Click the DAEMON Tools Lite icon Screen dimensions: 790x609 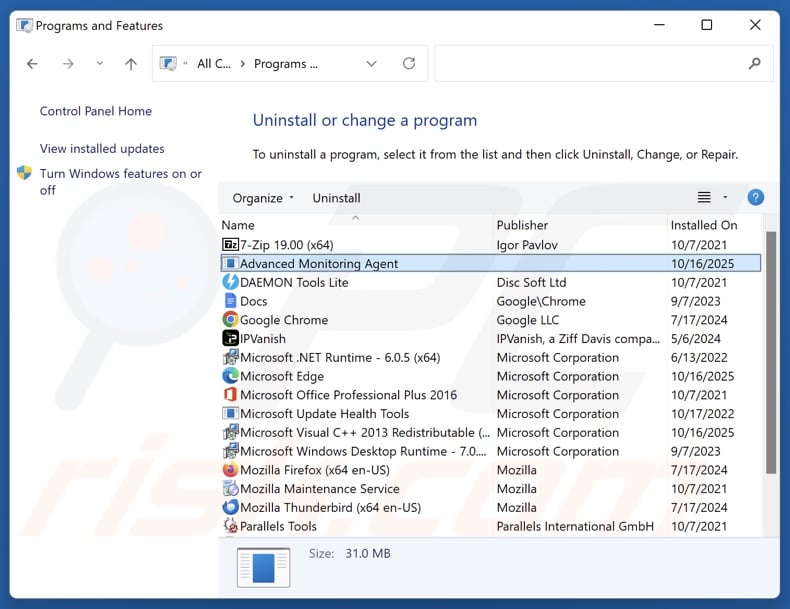(x=230, y=283)
